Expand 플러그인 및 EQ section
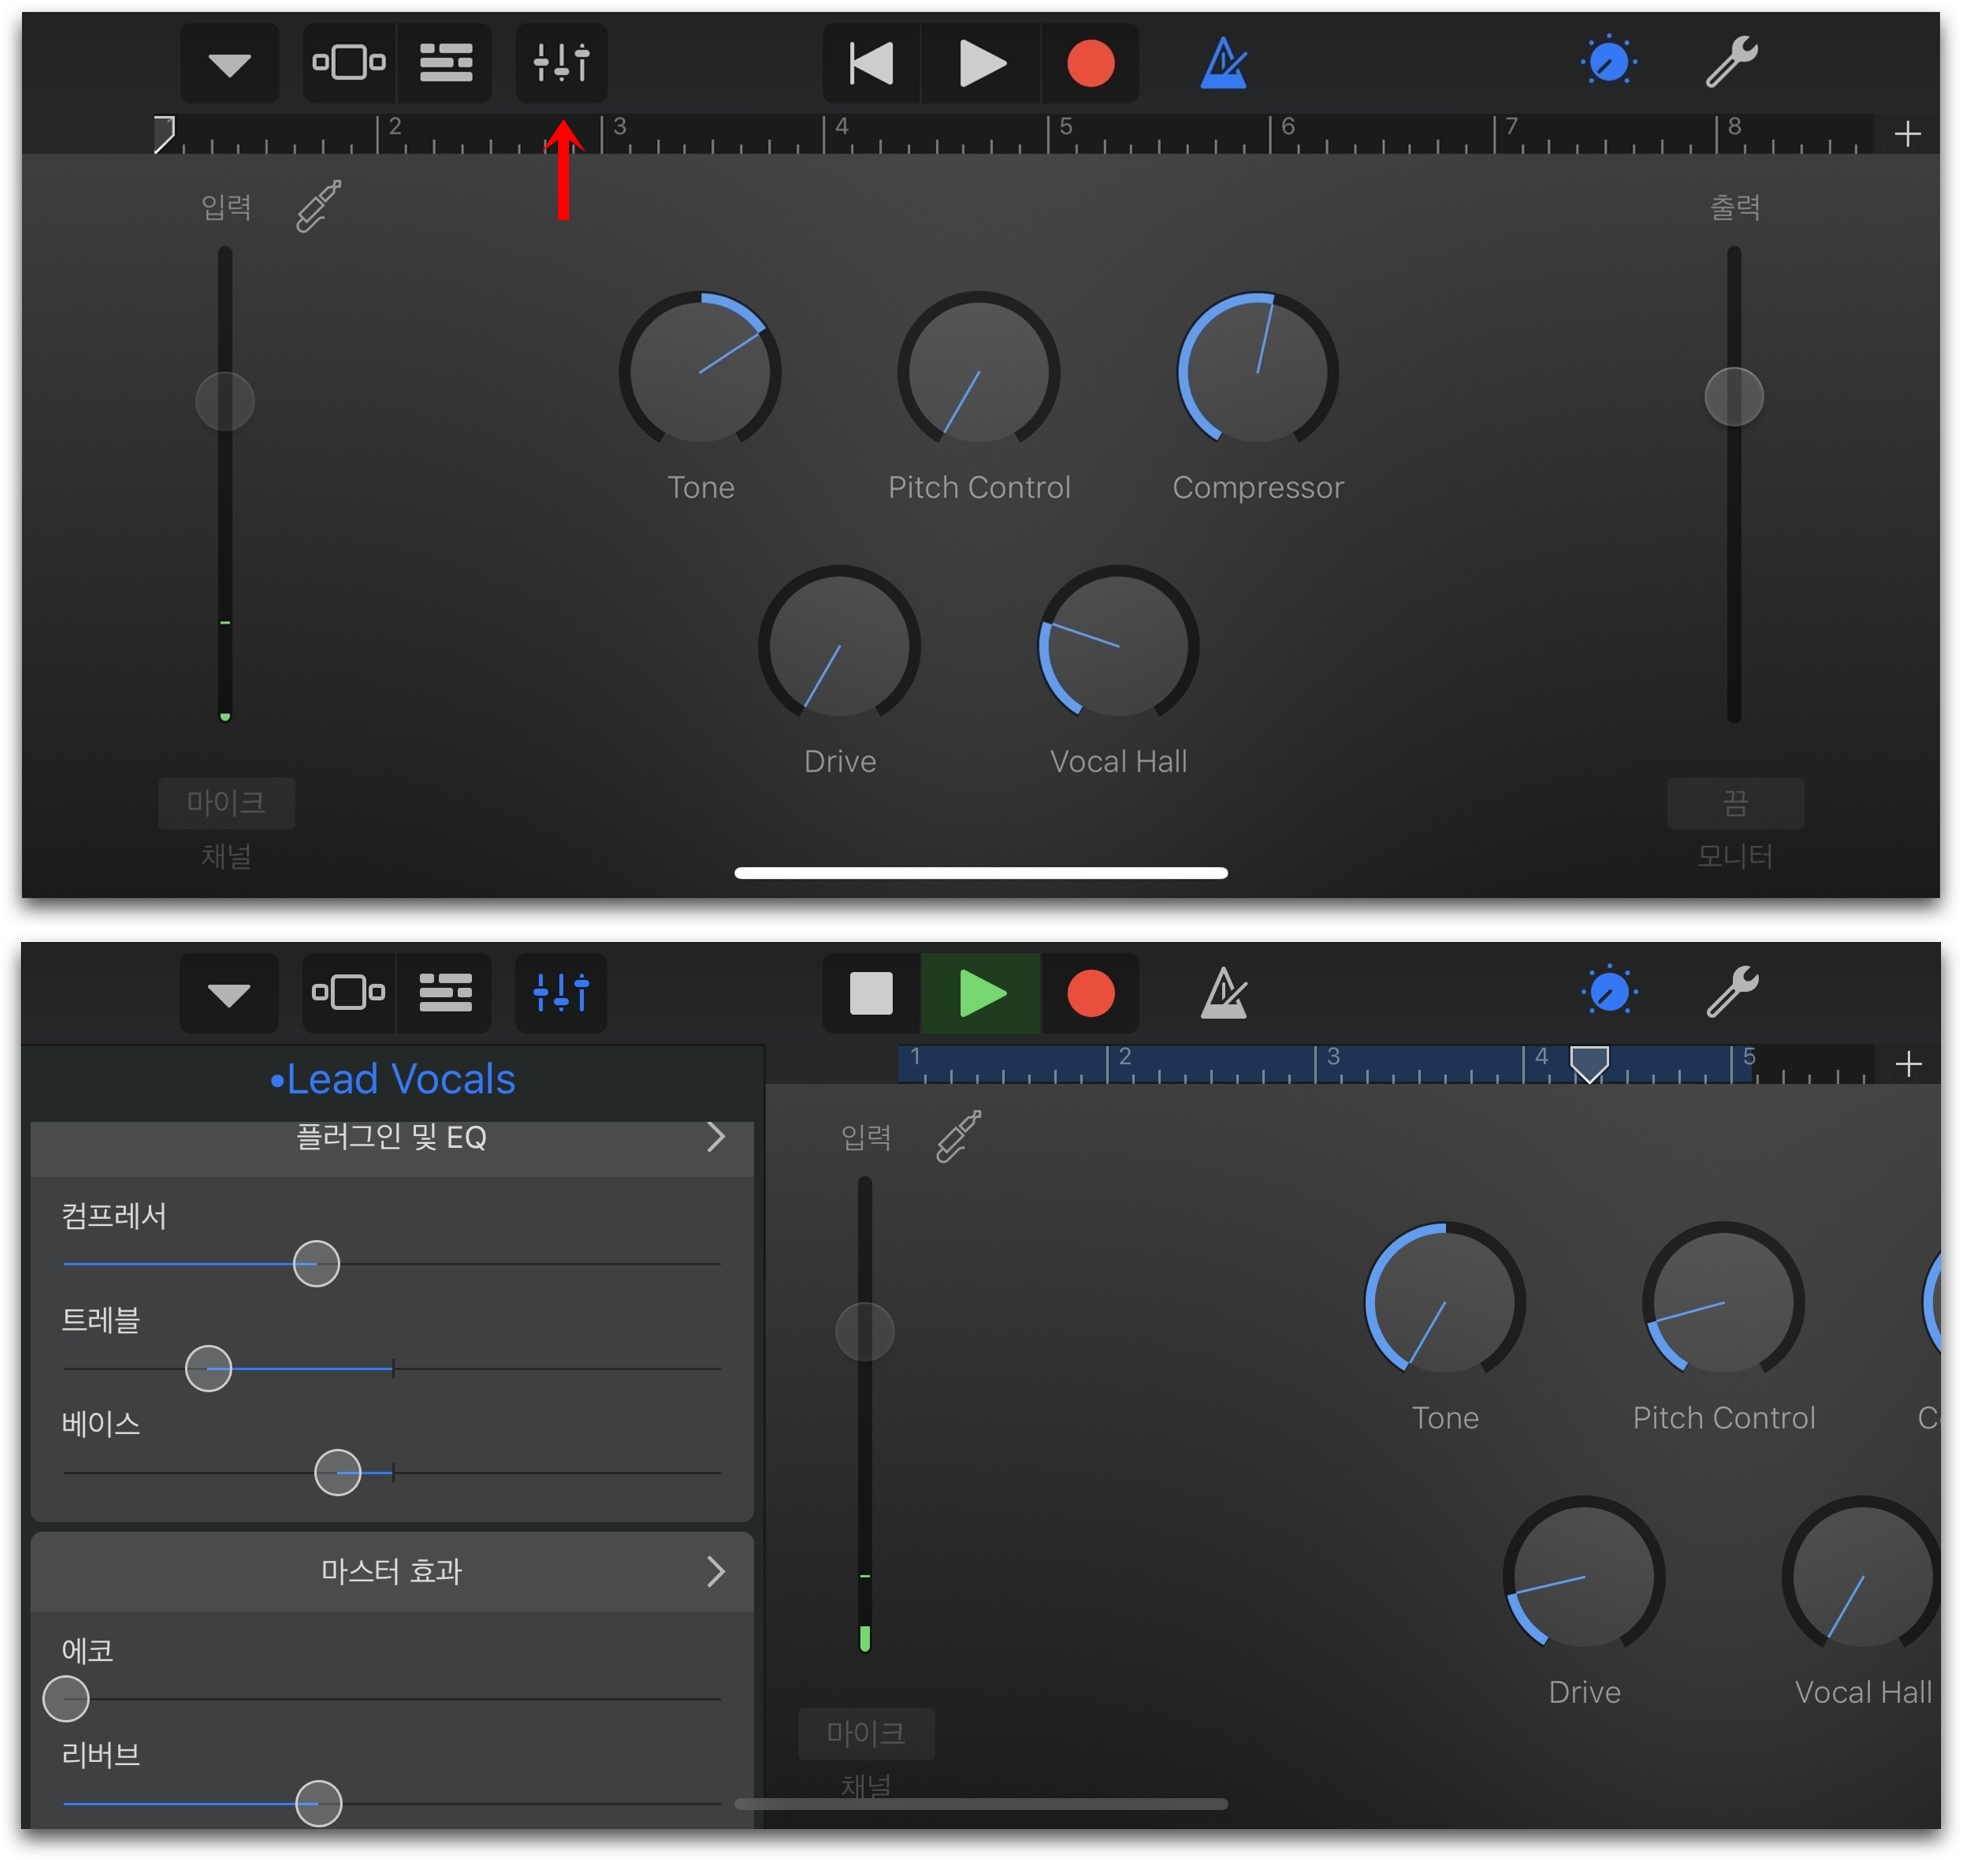 (392, 1136)
